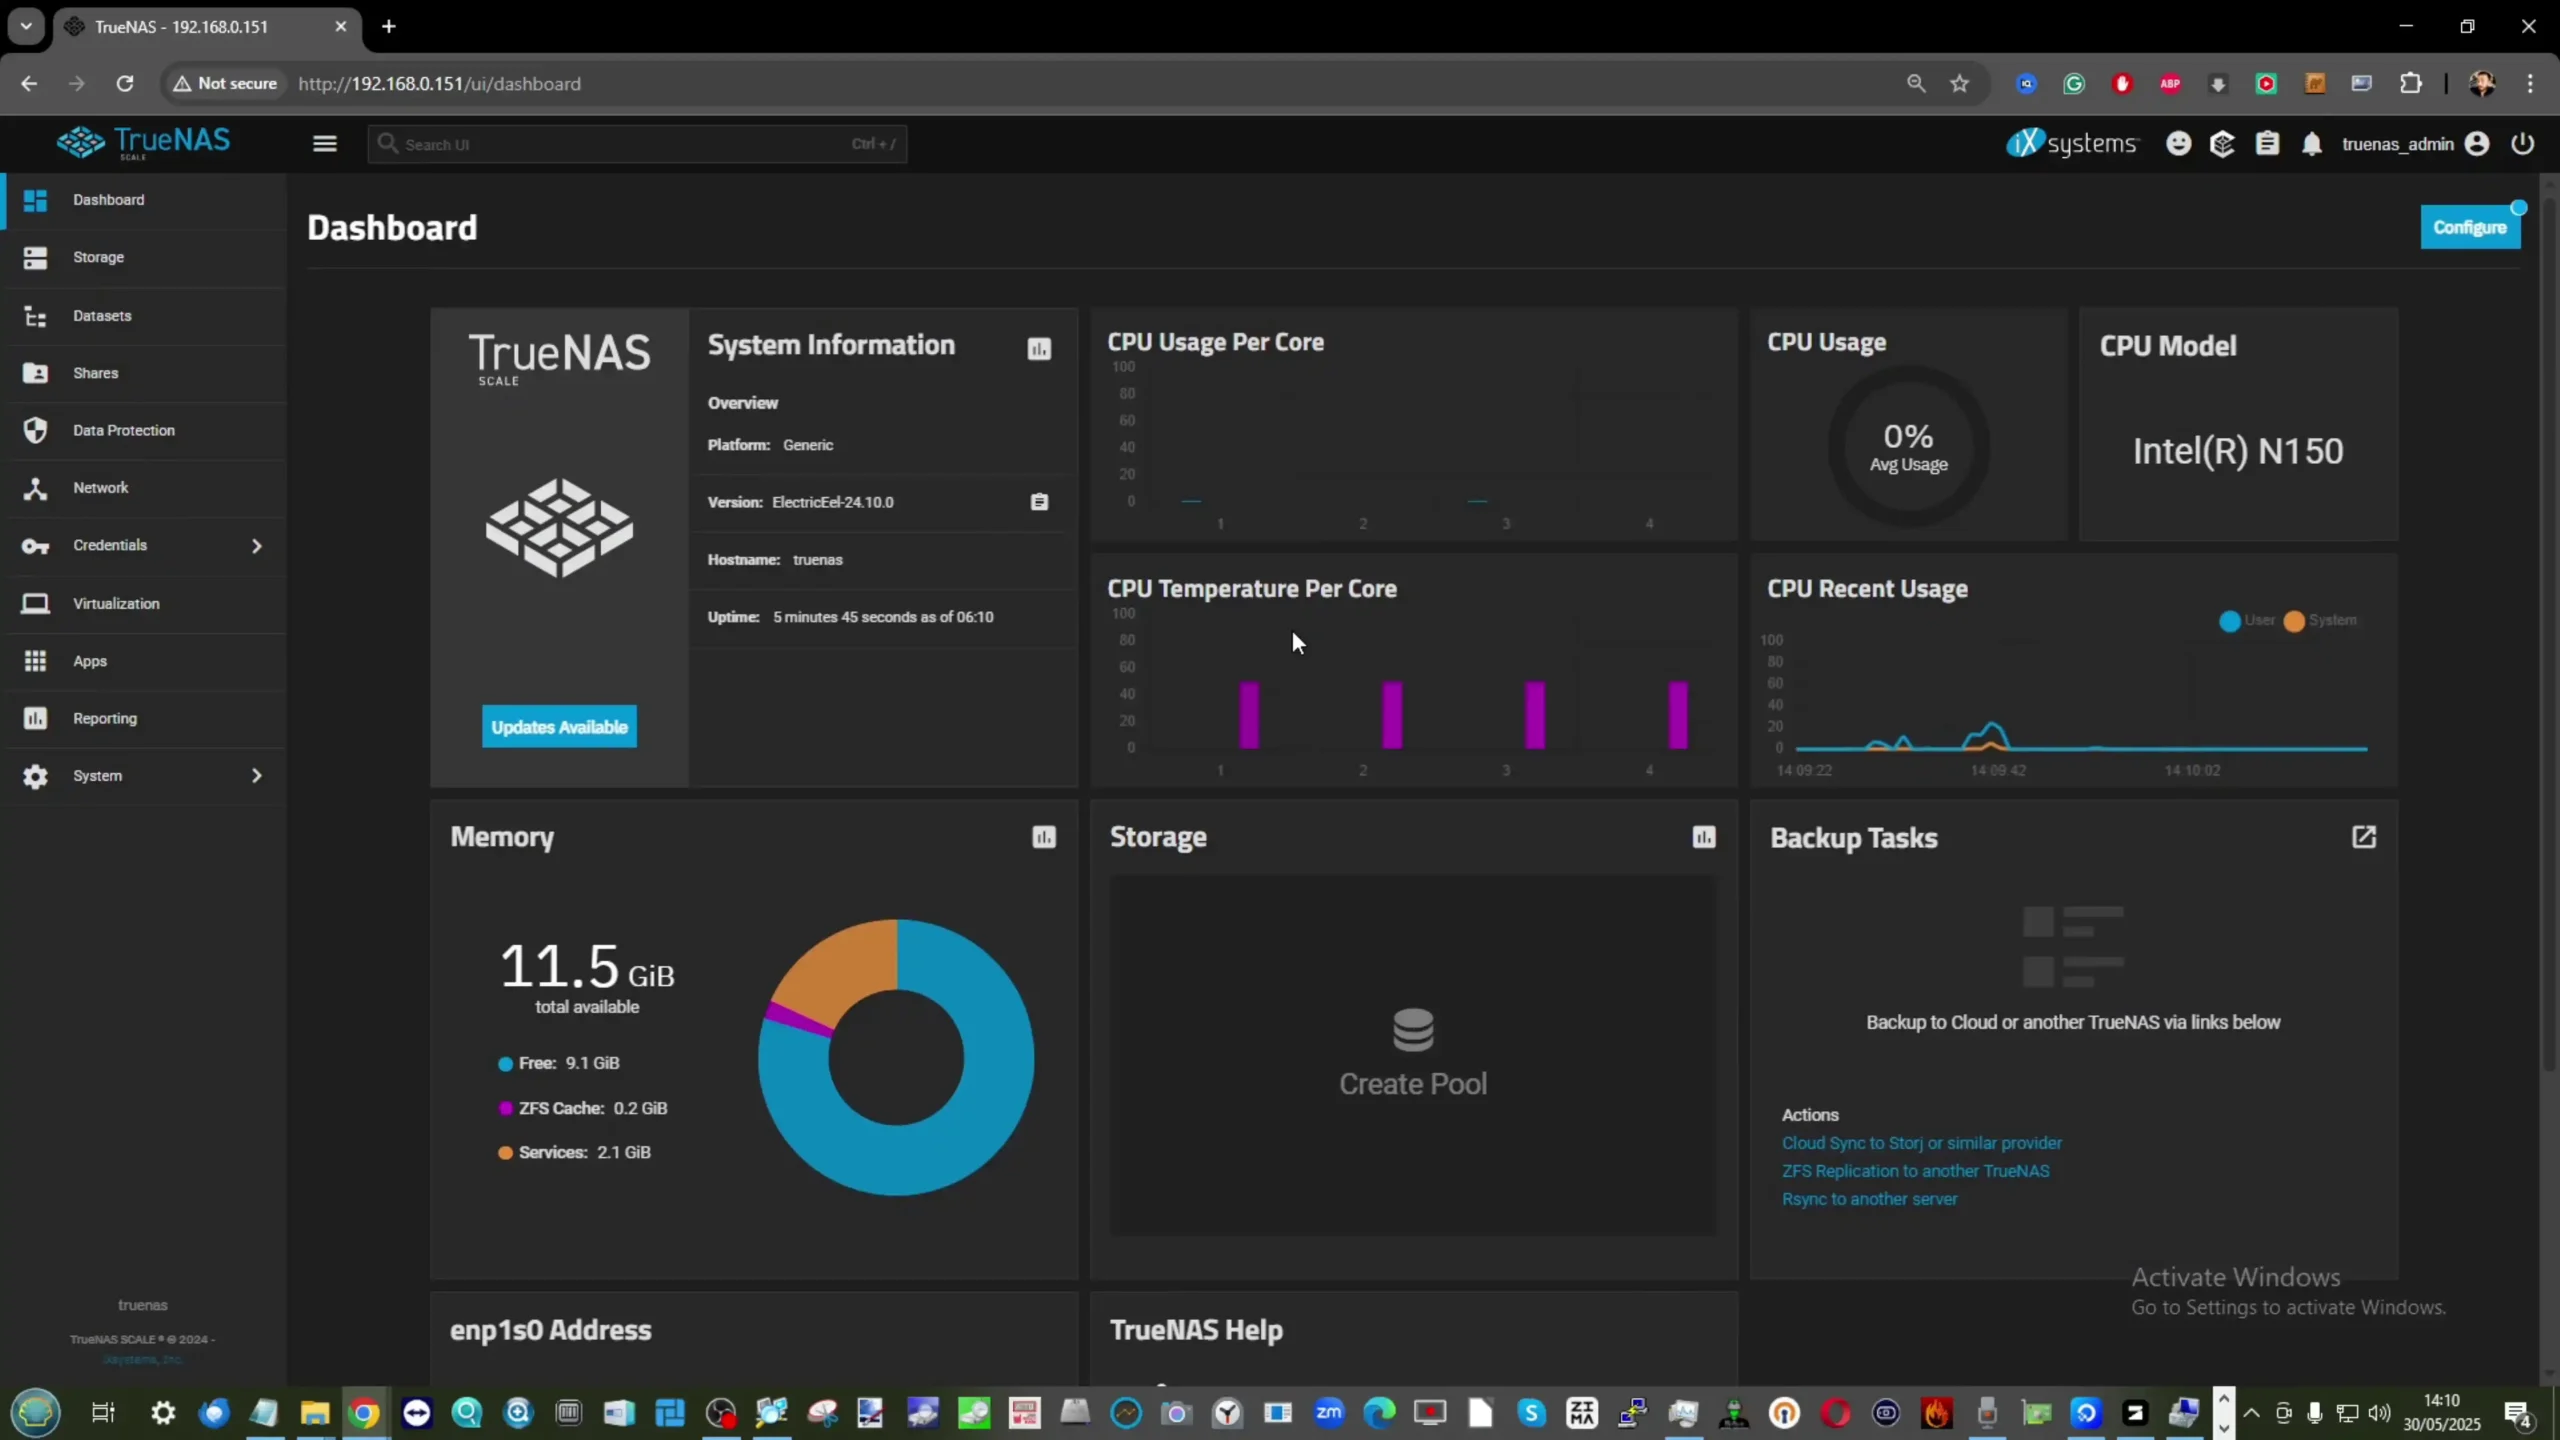The height and width of the screenshot is (1440, 2560).
Task: Open System Information reports icon
Action: pos(1039,349)
